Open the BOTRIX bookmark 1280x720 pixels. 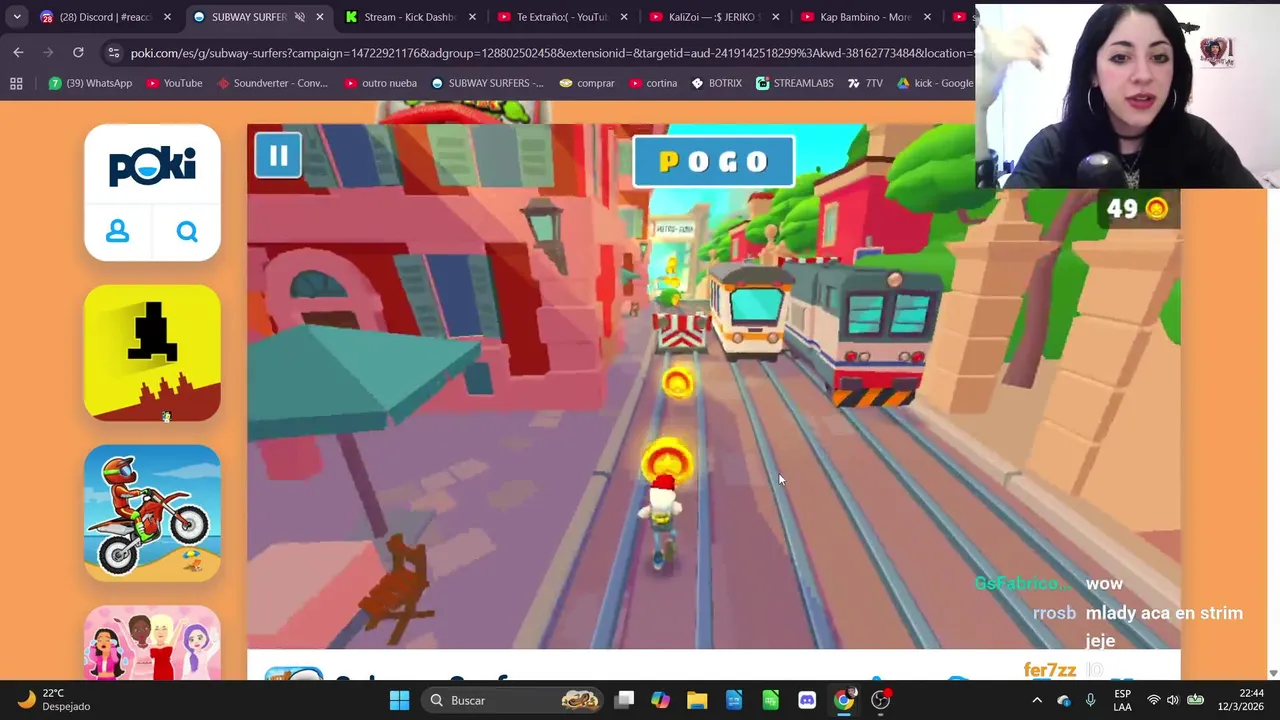coord(716,83)
